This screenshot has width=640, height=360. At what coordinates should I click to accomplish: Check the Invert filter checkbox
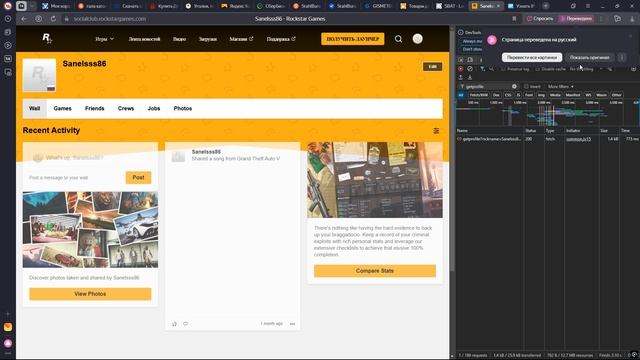tap(526, 87)
